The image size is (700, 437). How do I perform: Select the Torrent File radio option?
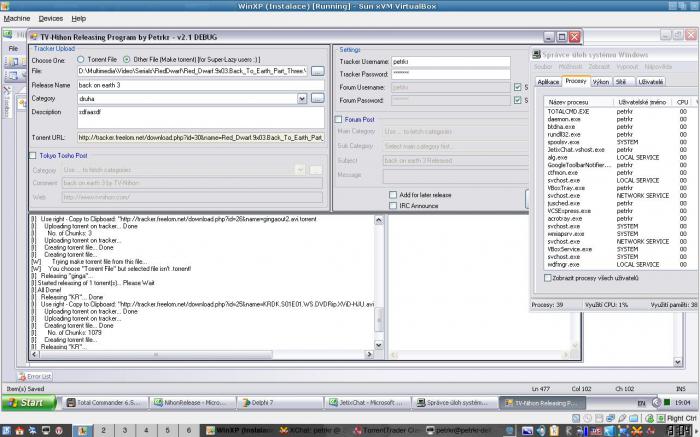pyautogui.click(x=80, y=59)
